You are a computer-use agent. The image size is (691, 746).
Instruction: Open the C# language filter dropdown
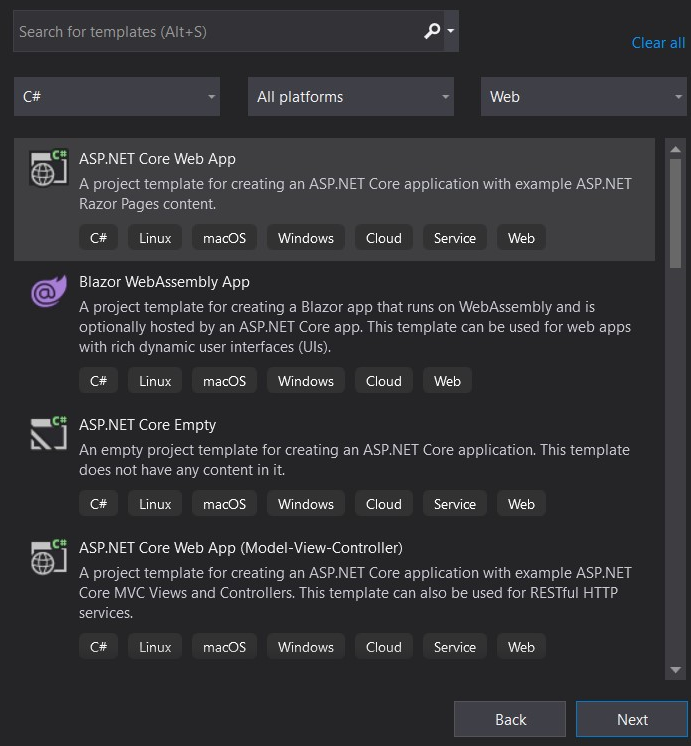117,97
